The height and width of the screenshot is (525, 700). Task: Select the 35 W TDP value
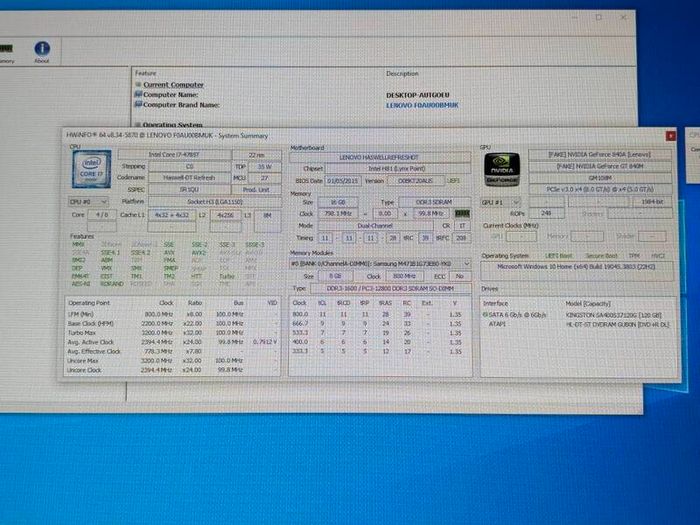(264, 167)
